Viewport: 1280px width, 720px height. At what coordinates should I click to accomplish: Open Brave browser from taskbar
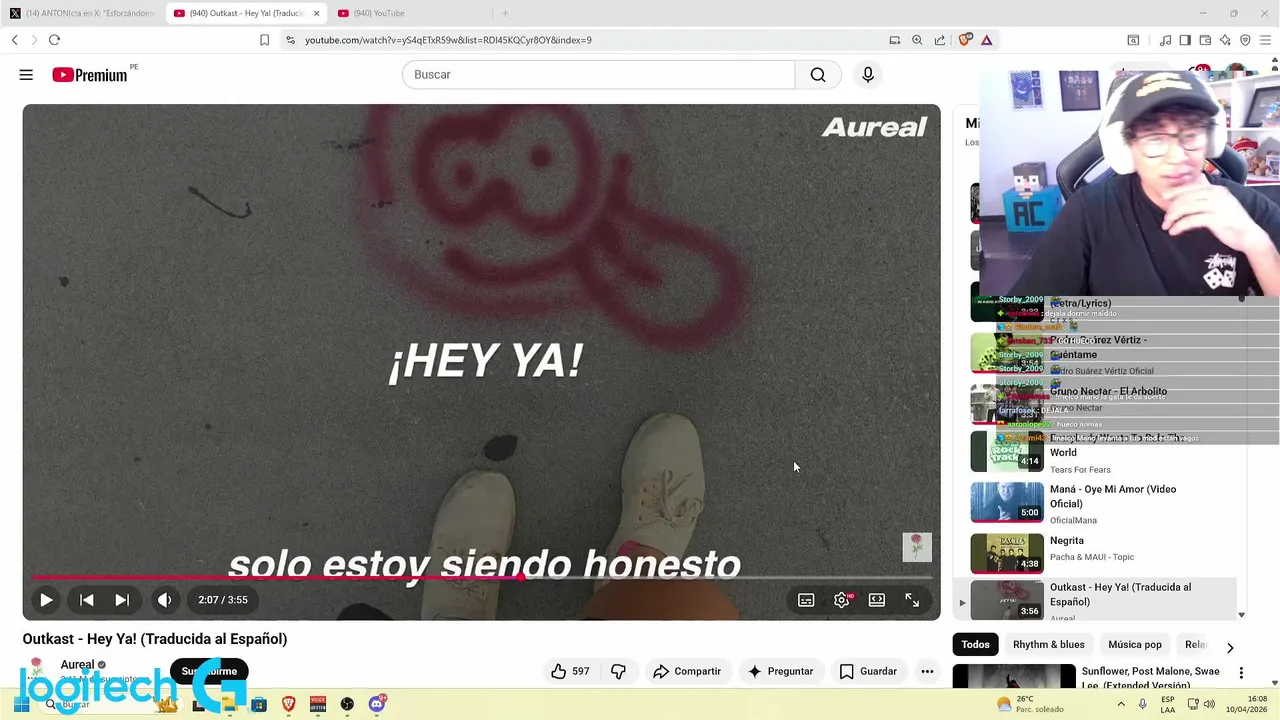pos(289,704)
